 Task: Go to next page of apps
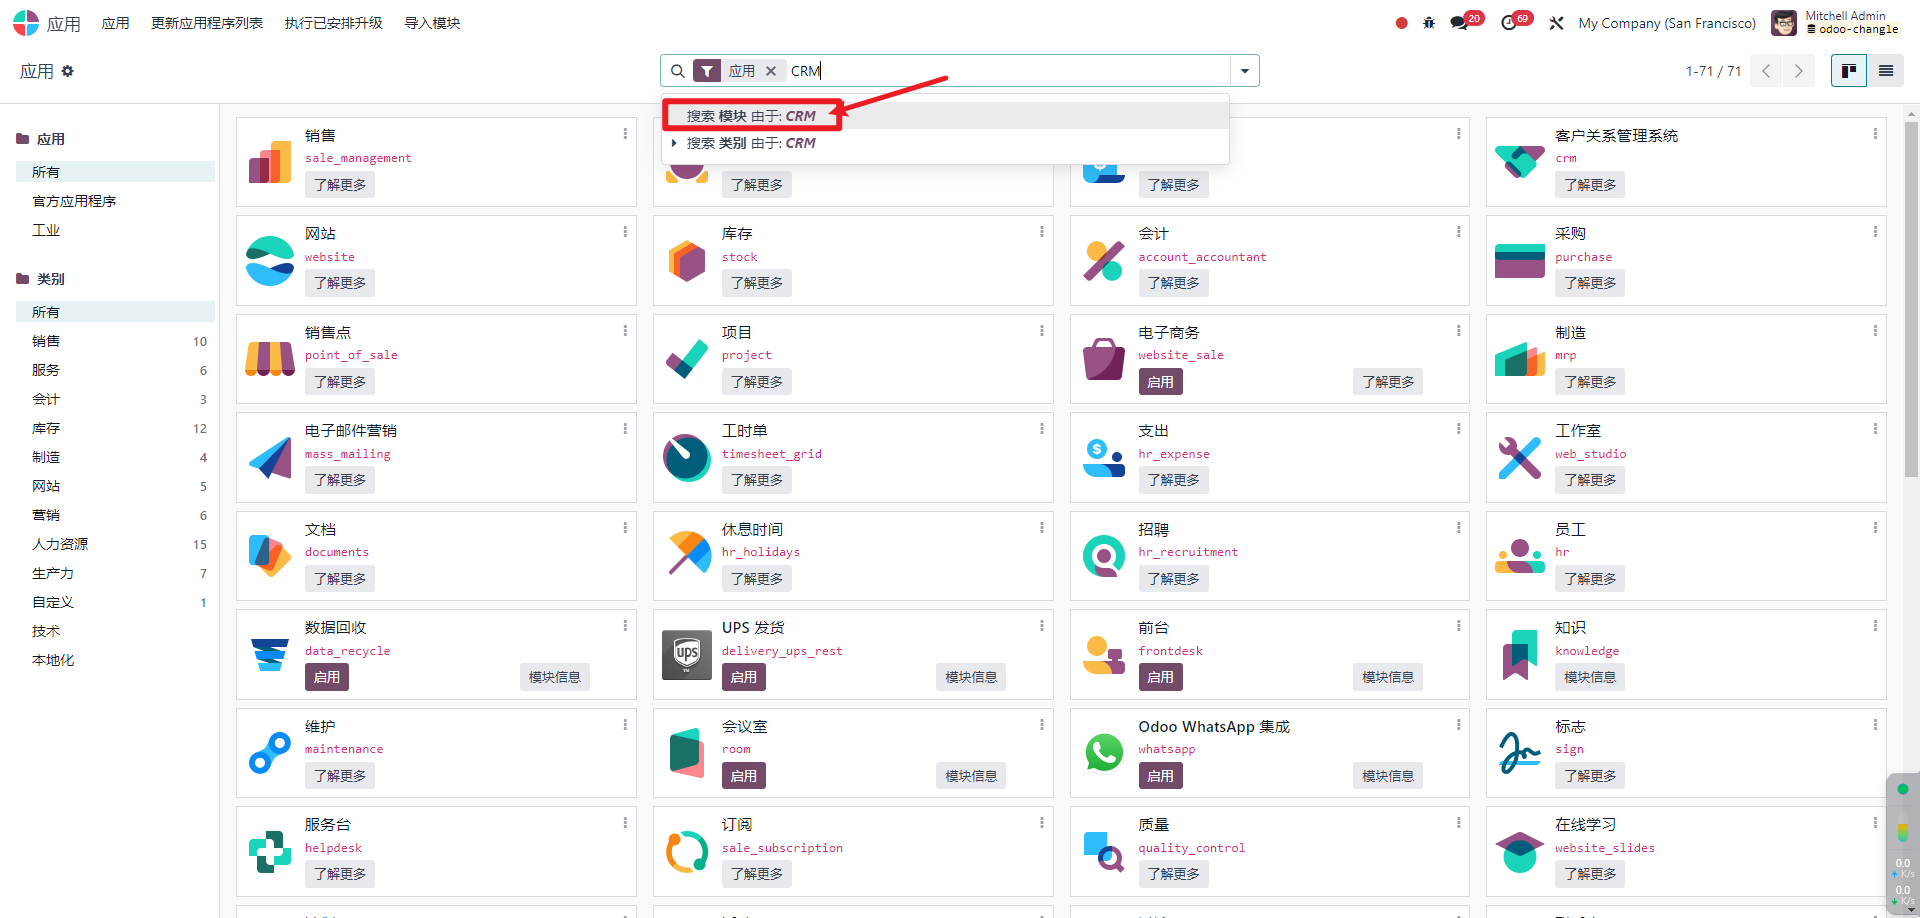pyautogui.click(x=1798, y=71)
